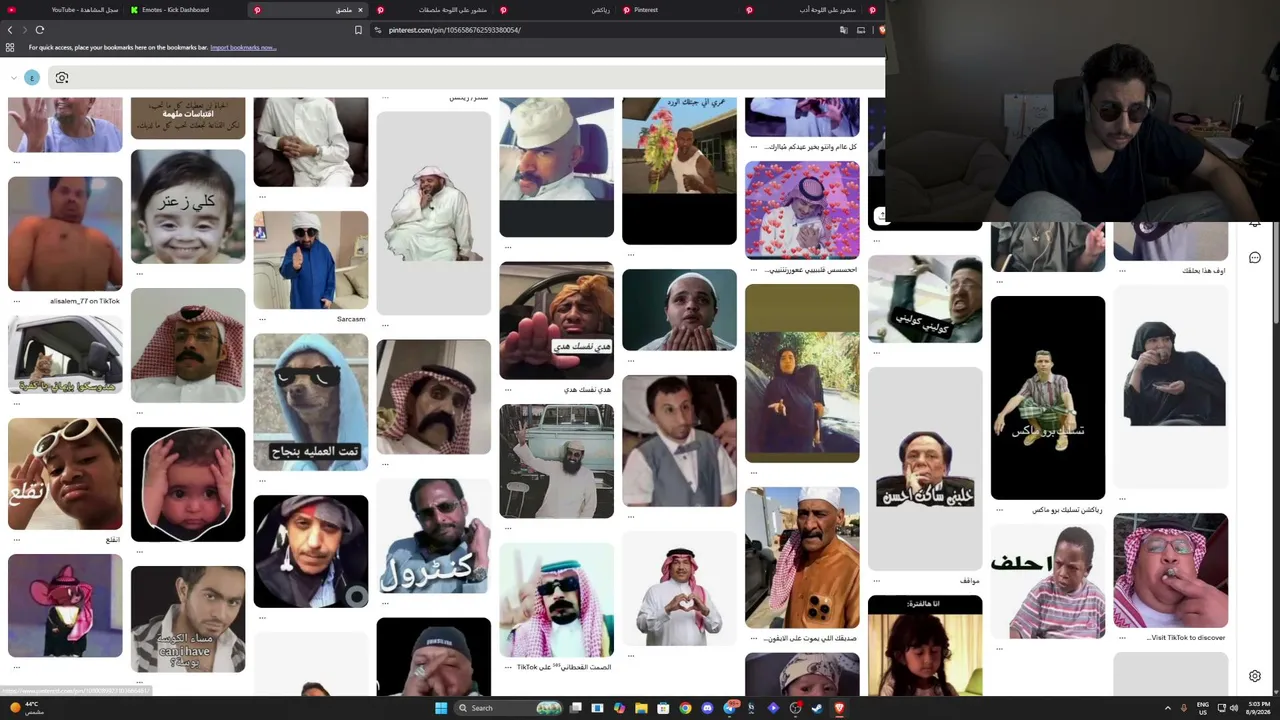Click the translate icon in the address bar
The image size is (1280, 720).
844,30
